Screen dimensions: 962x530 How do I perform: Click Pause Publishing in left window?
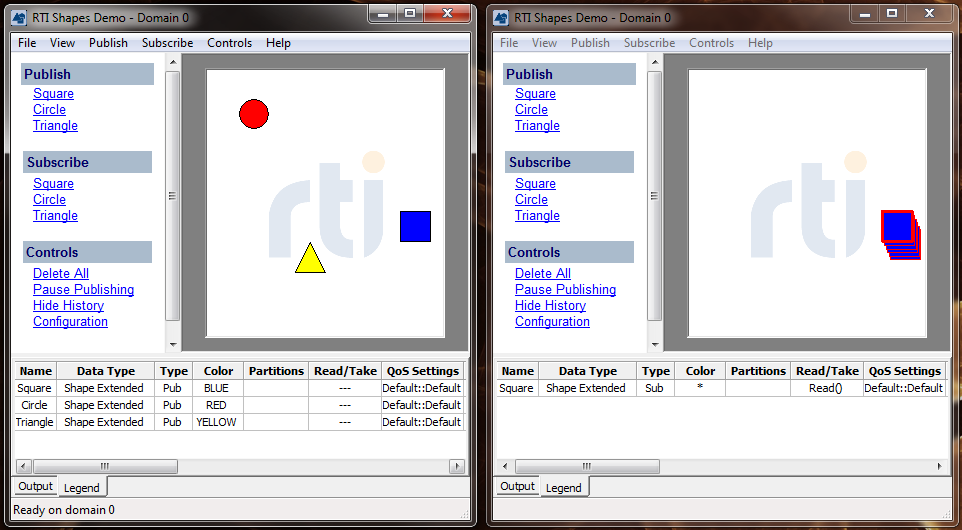pos(83,290)
